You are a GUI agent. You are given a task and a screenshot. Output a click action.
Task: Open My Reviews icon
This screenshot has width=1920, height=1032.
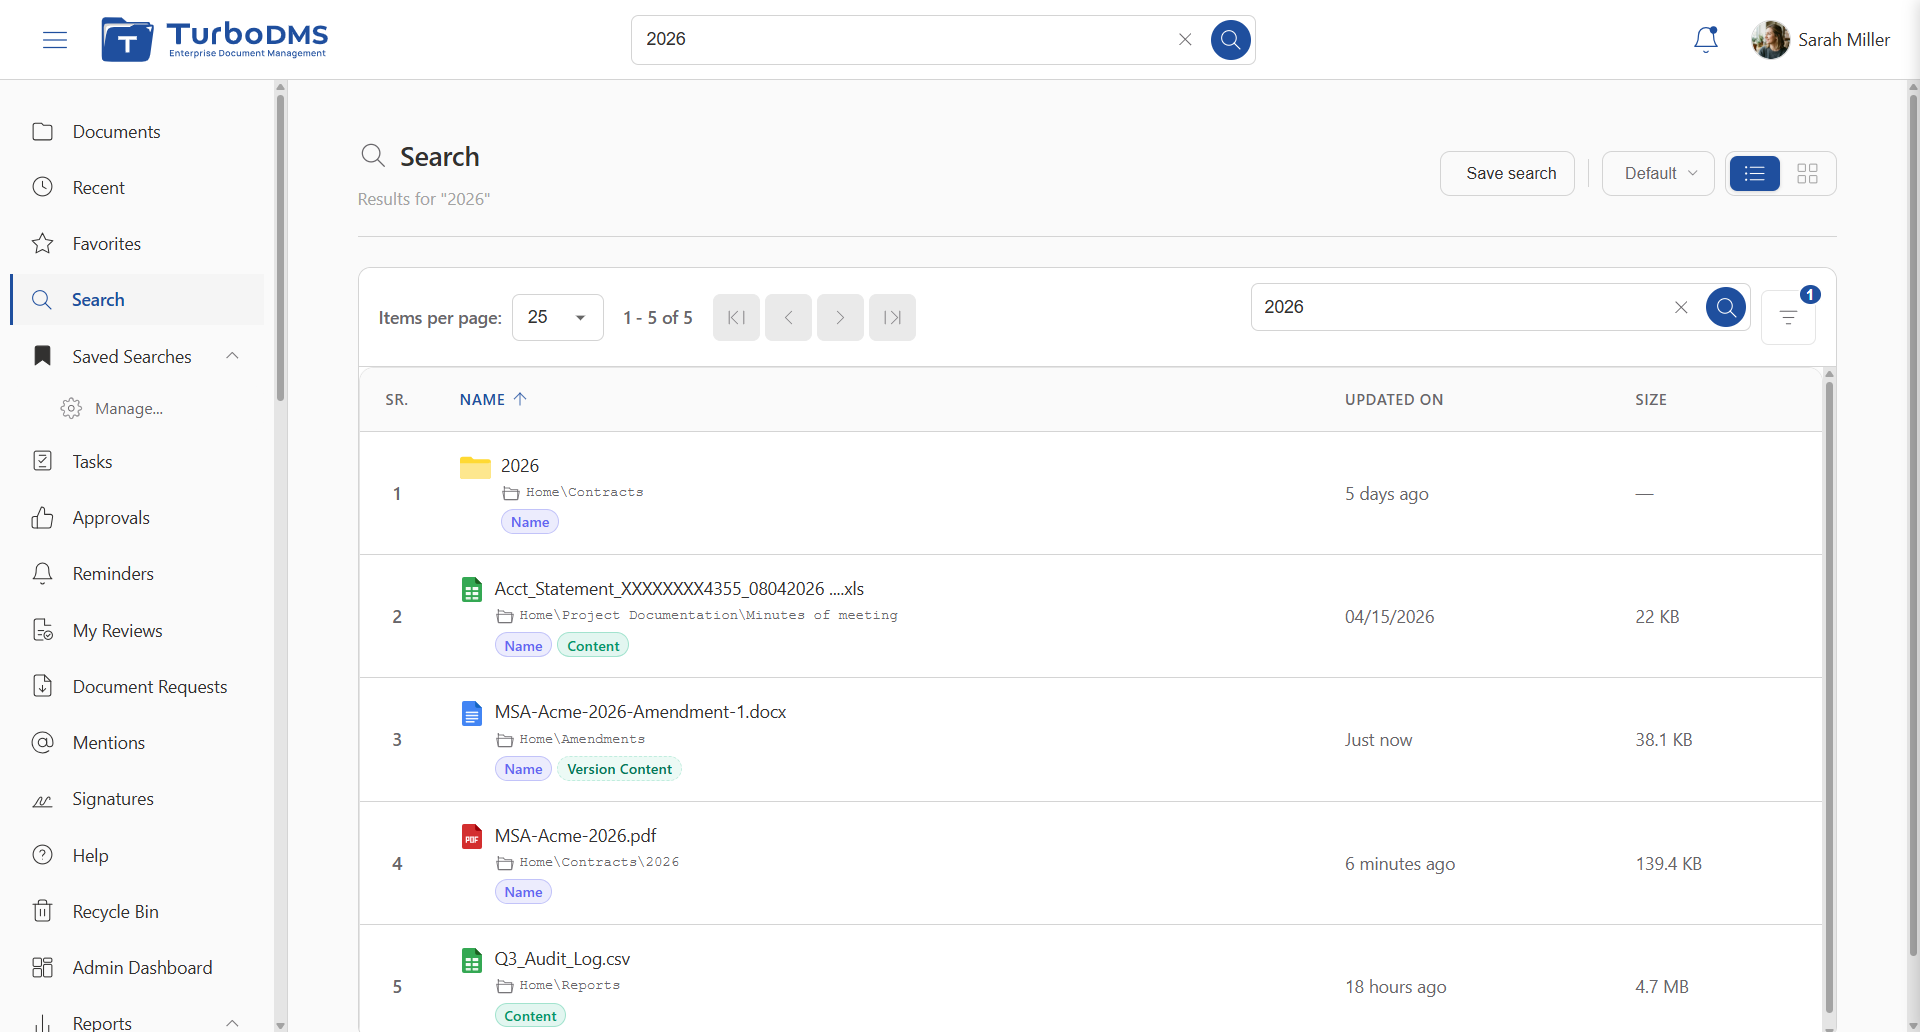coord(42,630)
